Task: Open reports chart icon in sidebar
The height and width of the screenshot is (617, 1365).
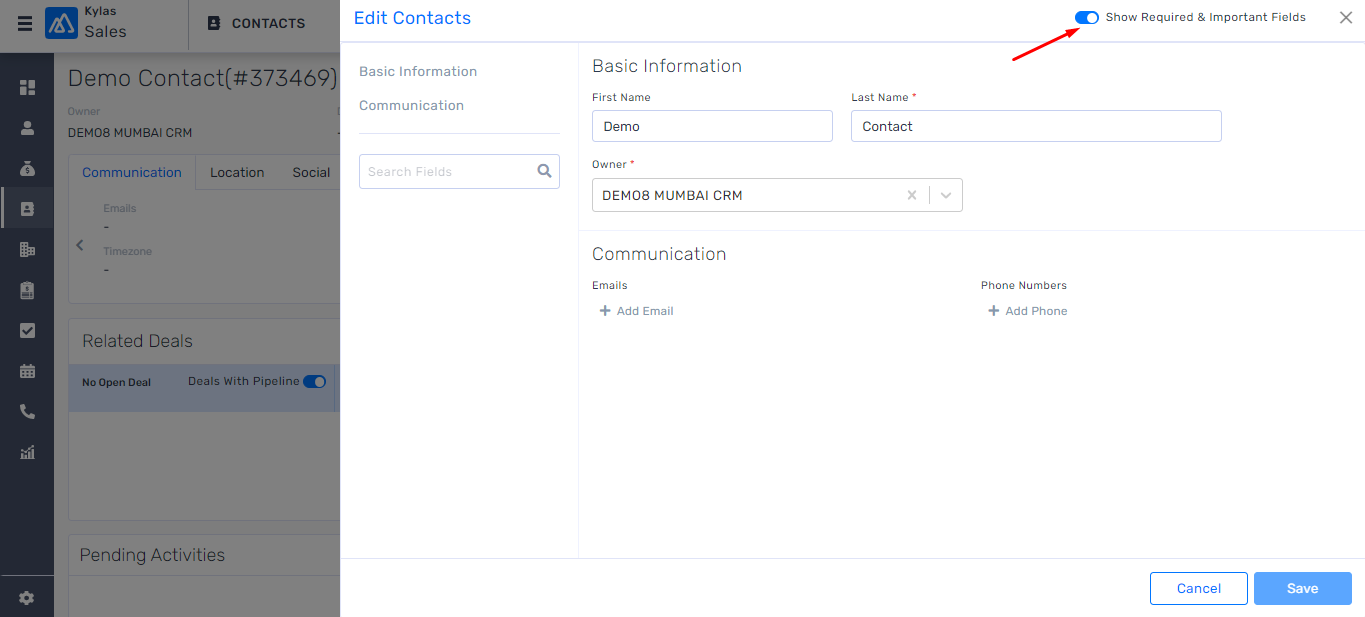Action: point(27,452)
